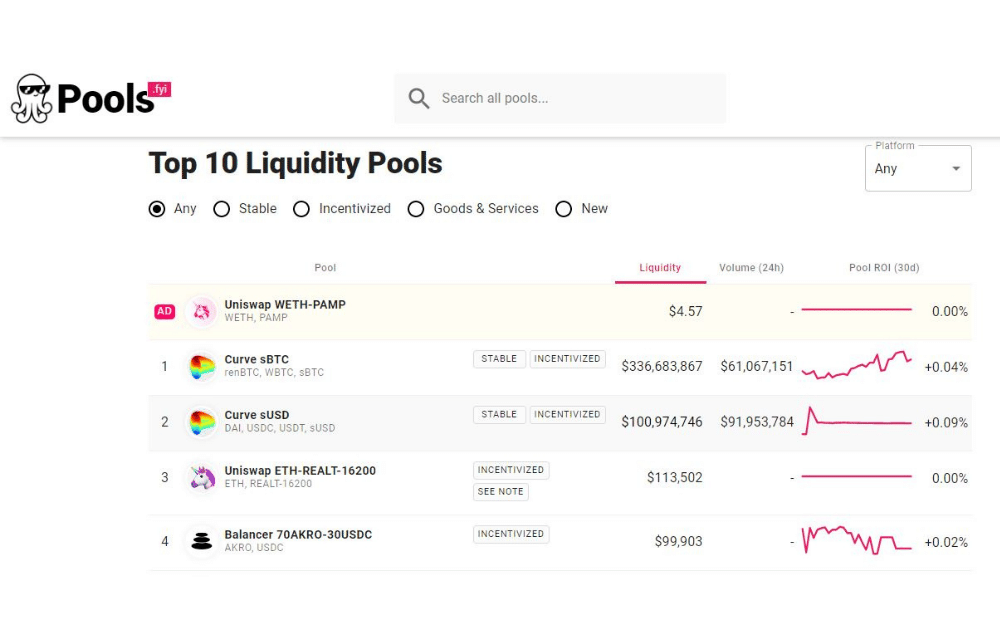
Task: Open the Pools.fyi octopus logo
Action: 91,98
